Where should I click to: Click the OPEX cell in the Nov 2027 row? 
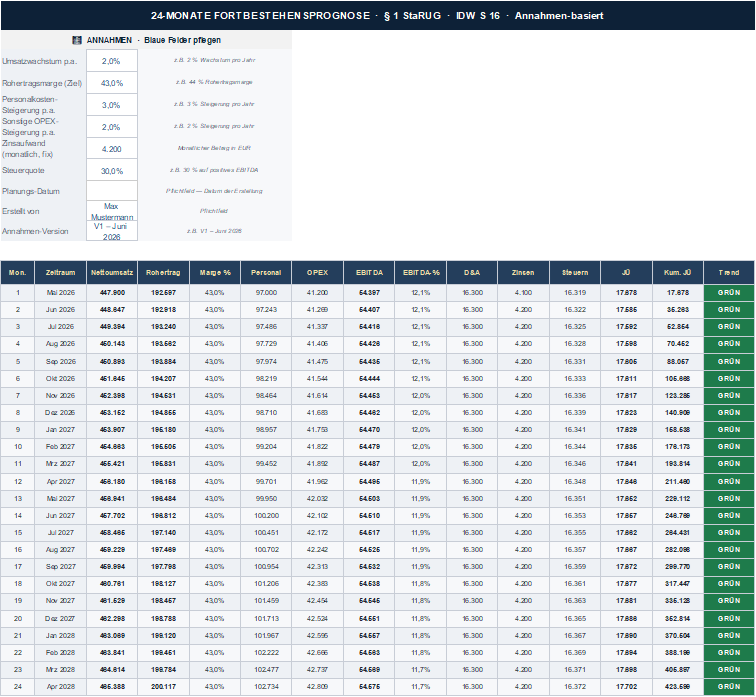point(318,601)
